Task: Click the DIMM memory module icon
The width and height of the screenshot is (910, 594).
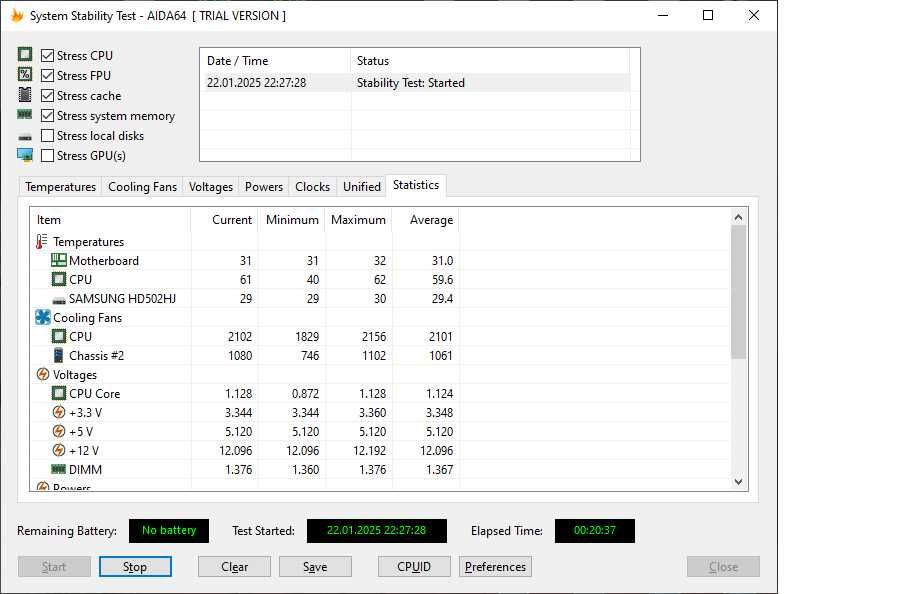Action: click(59, 469)
